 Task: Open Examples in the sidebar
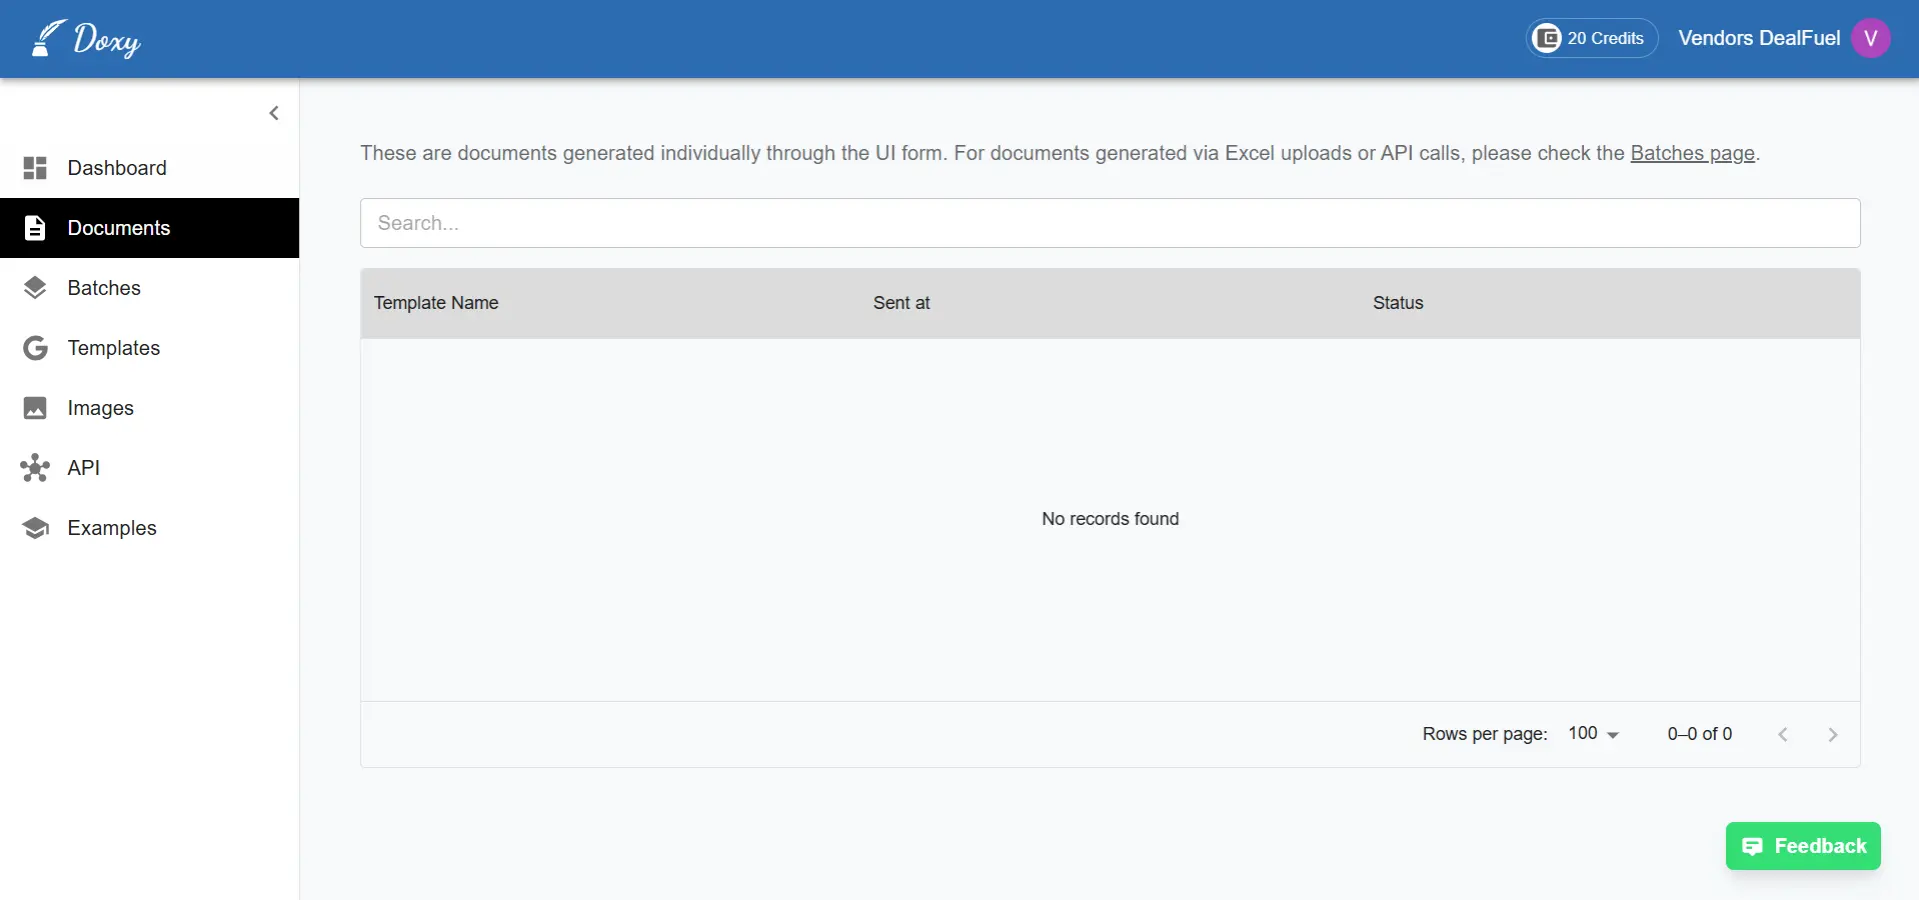(150, 528)
